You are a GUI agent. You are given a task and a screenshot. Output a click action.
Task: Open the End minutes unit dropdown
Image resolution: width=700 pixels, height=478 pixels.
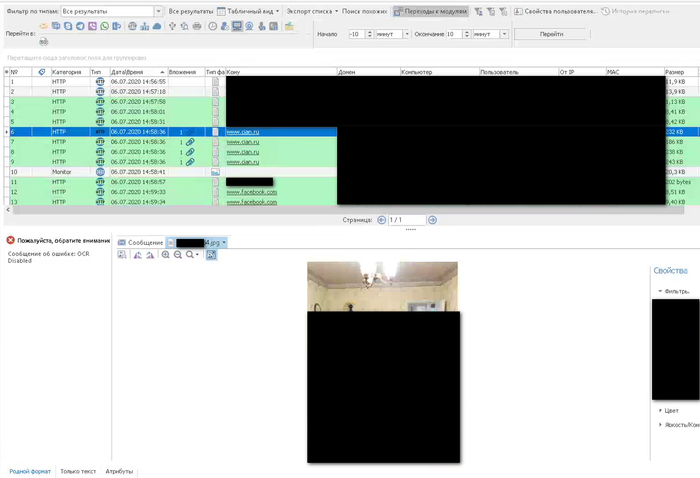(x=504, y=34)
